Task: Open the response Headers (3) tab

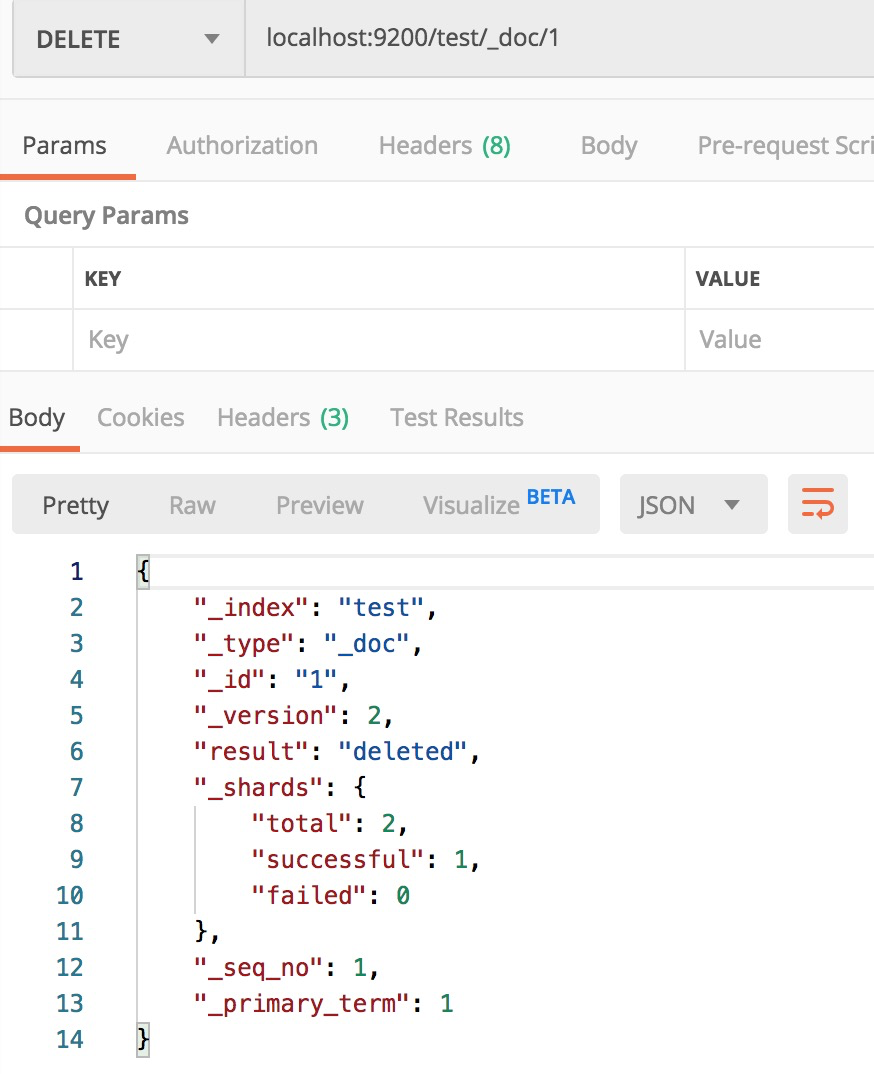Action: click(x=283, y=417)
